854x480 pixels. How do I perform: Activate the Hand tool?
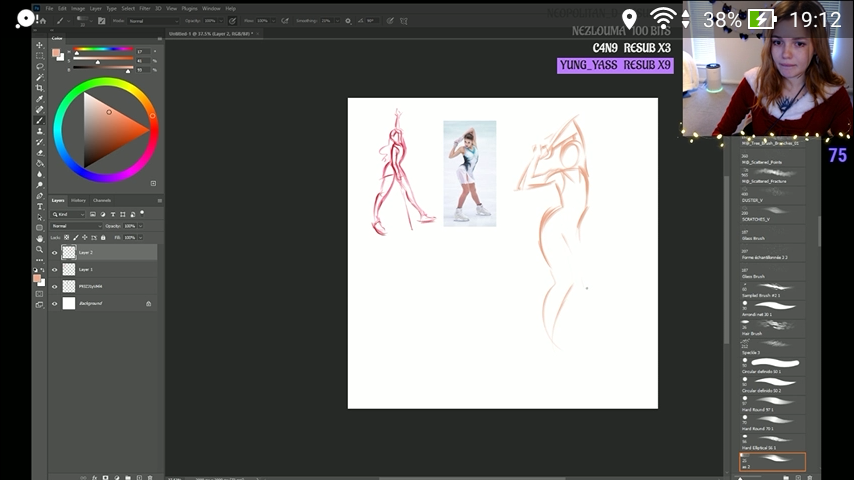[40, 238]
